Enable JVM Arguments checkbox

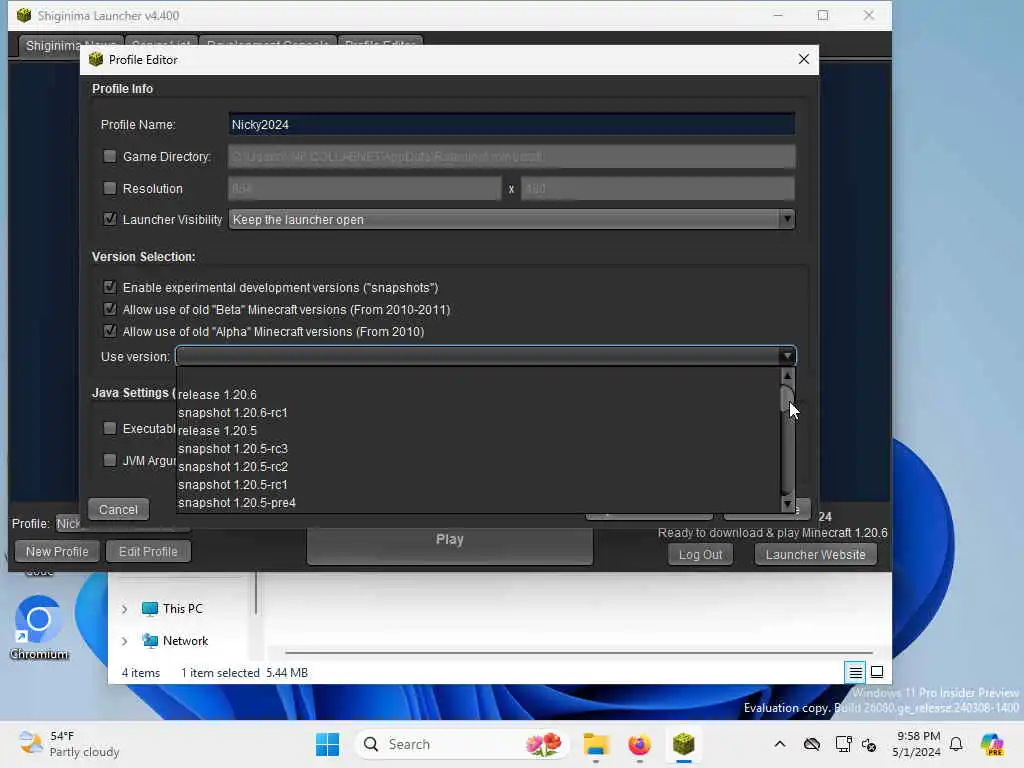click(110, 460)
